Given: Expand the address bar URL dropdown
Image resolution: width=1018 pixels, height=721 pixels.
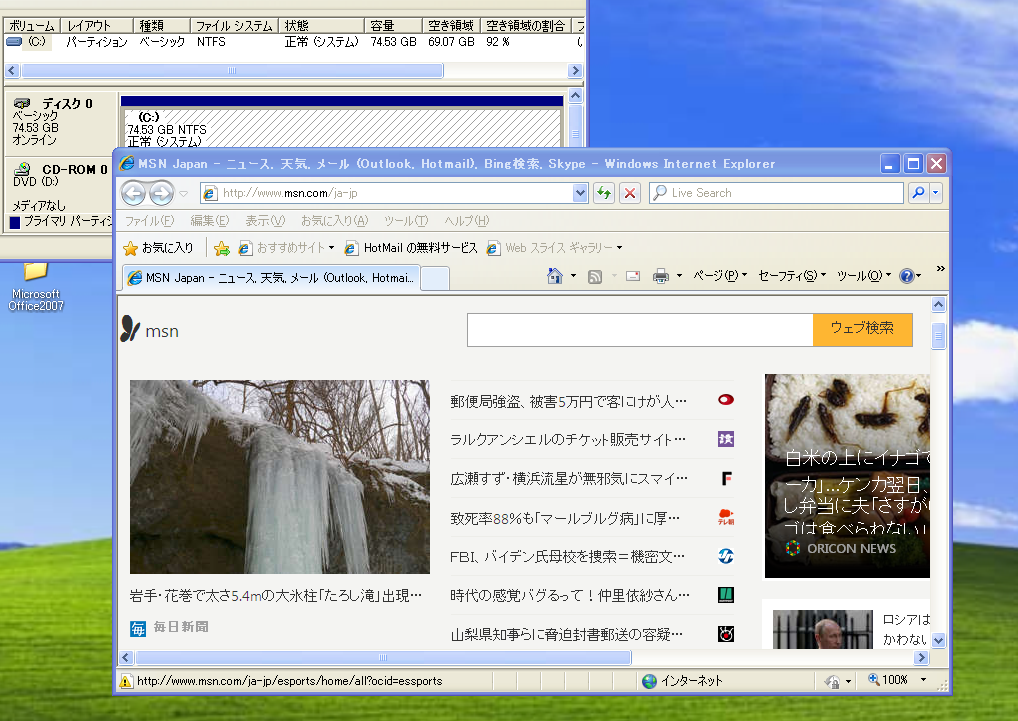Looking at the screenshot, I should (580, 192).
